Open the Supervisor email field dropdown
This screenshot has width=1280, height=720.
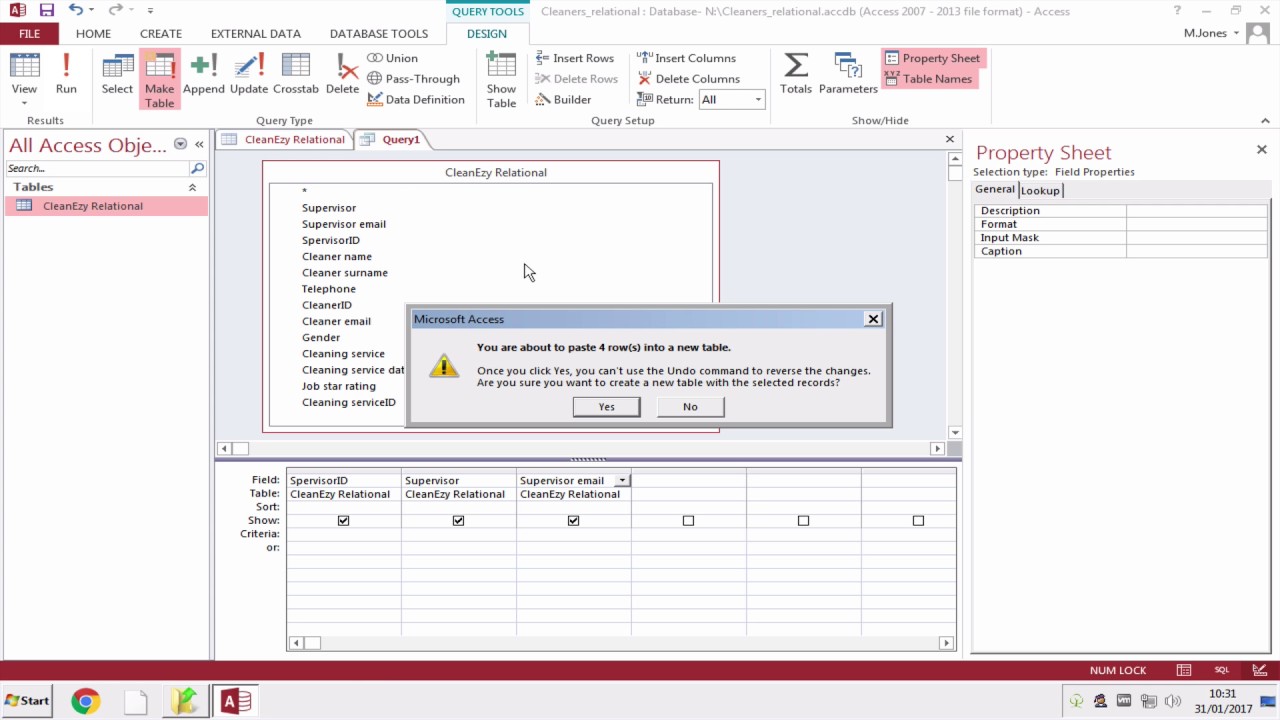click(x=622, y=481)
